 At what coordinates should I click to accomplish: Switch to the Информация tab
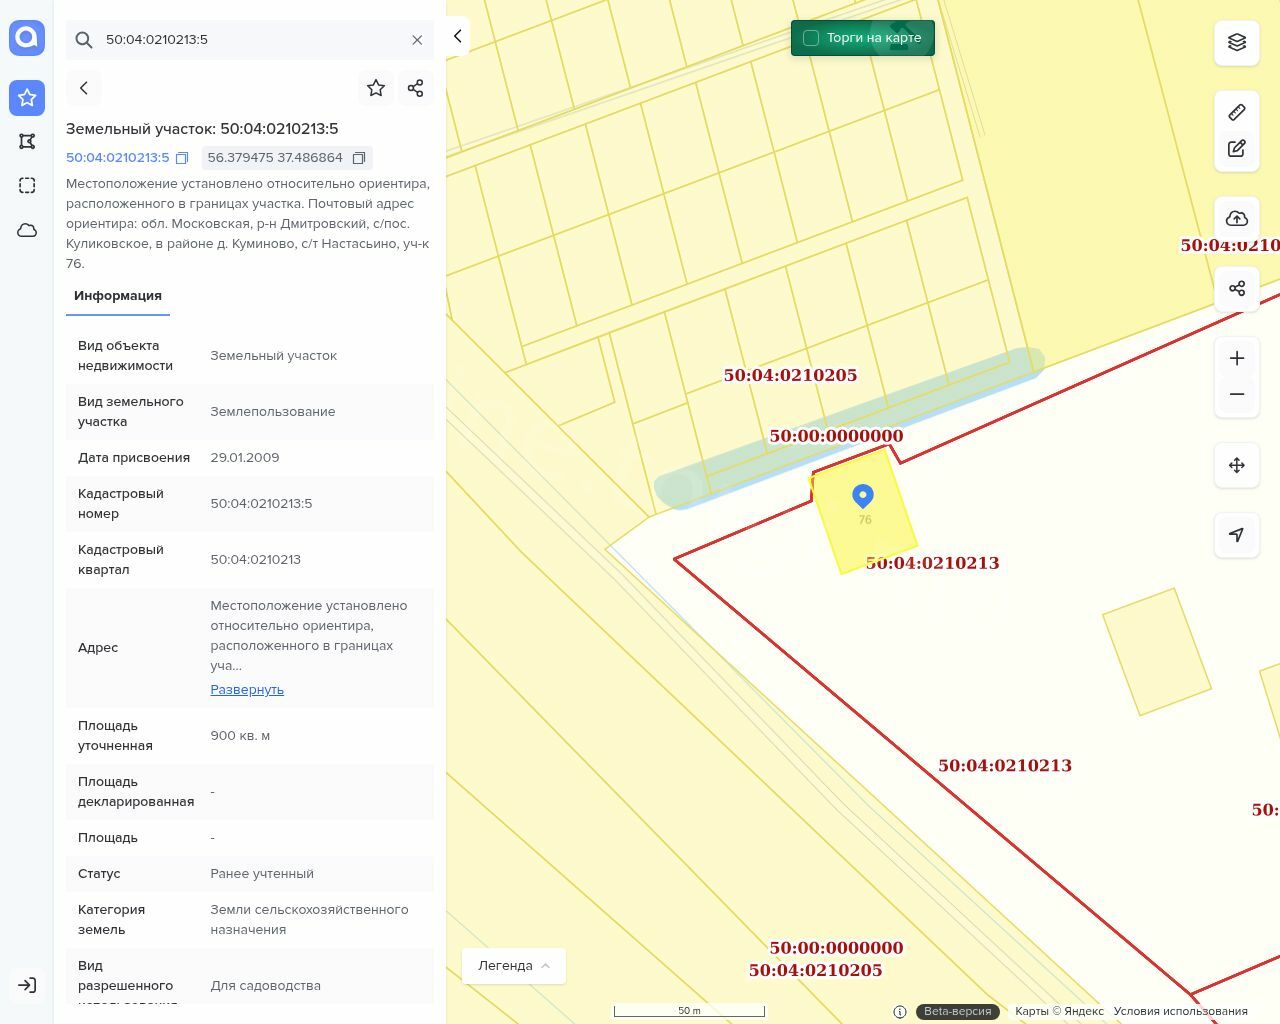click(x=118, y=296)
